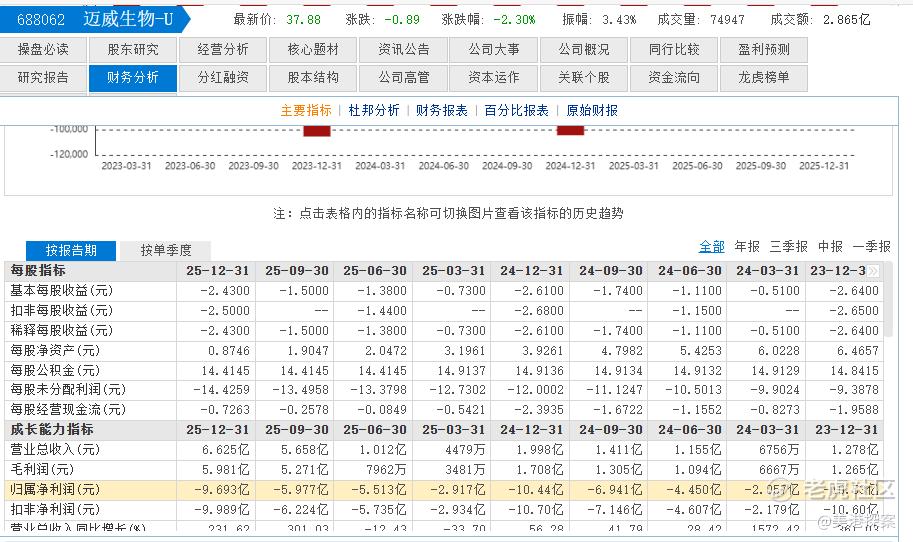Select 每股公积金(元) indicator row
This screenshot has height=542, width=913.
click(444, 370)
